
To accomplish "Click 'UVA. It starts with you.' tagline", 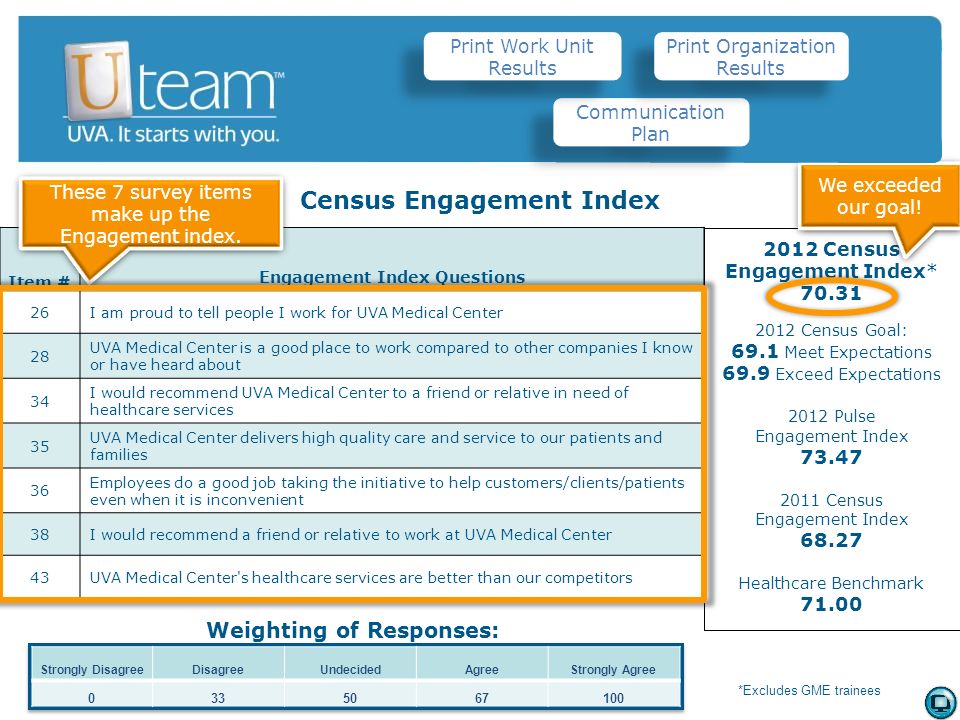I will [173, 134].
